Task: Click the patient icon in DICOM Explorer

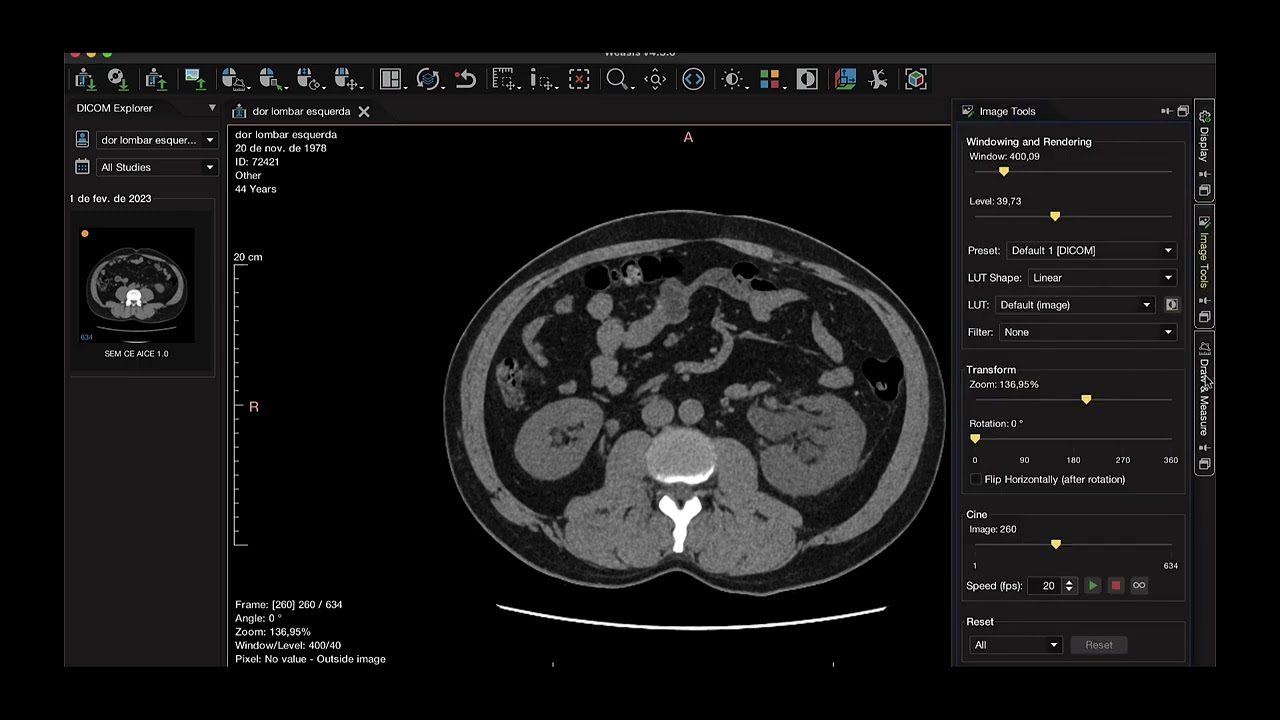Action: pyautogui.click(x=82, y=140)
